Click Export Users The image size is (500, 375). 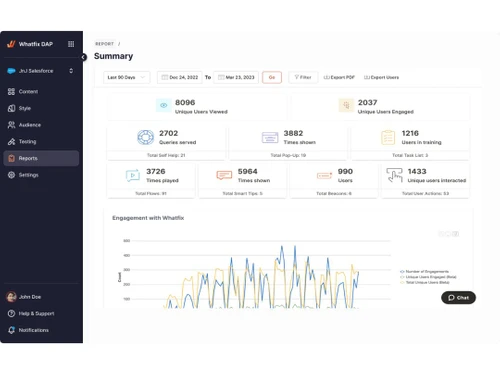(381, 77)
